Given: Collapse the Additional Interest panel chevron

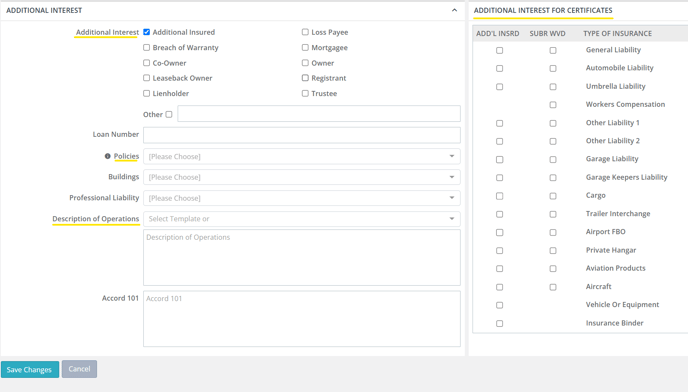Looking at the screenshot, I should pos(454,10).
